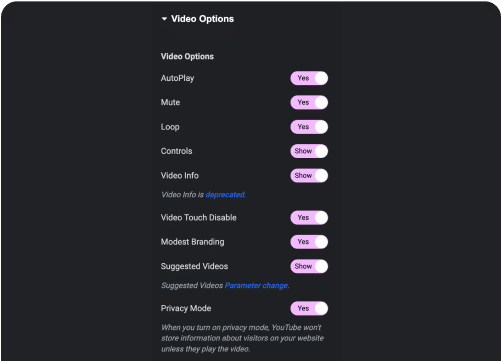Screen dimensions: 501x361
Task: Open the deprecated link under Video Info
Action: 226,195
